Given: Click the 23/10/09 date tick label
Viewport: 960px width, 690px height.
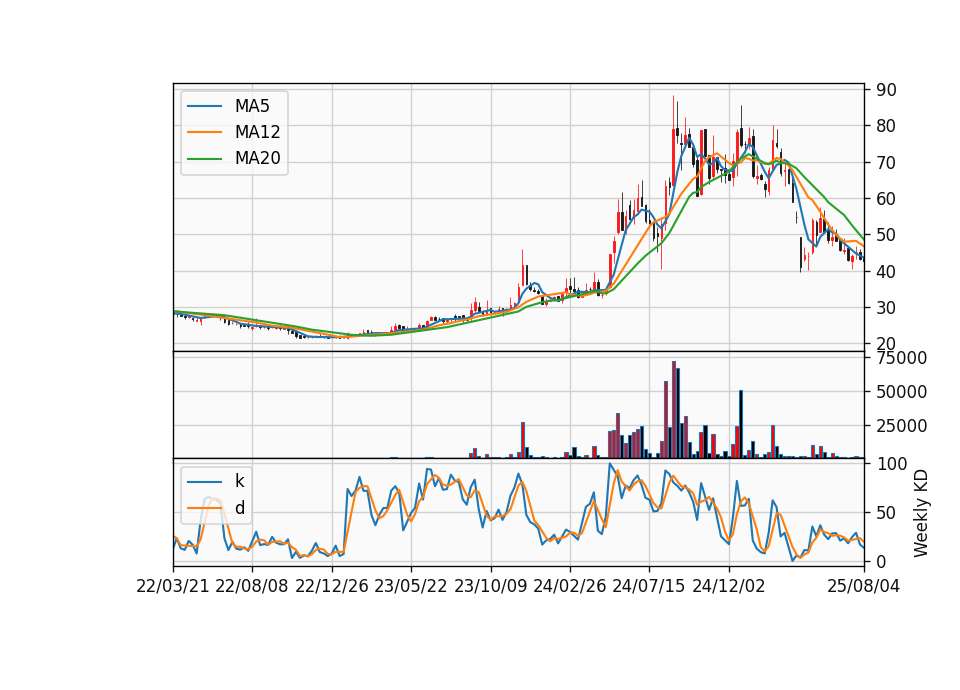Looking at the screenshot, I should pyautogui.click(x=490, y=586).
